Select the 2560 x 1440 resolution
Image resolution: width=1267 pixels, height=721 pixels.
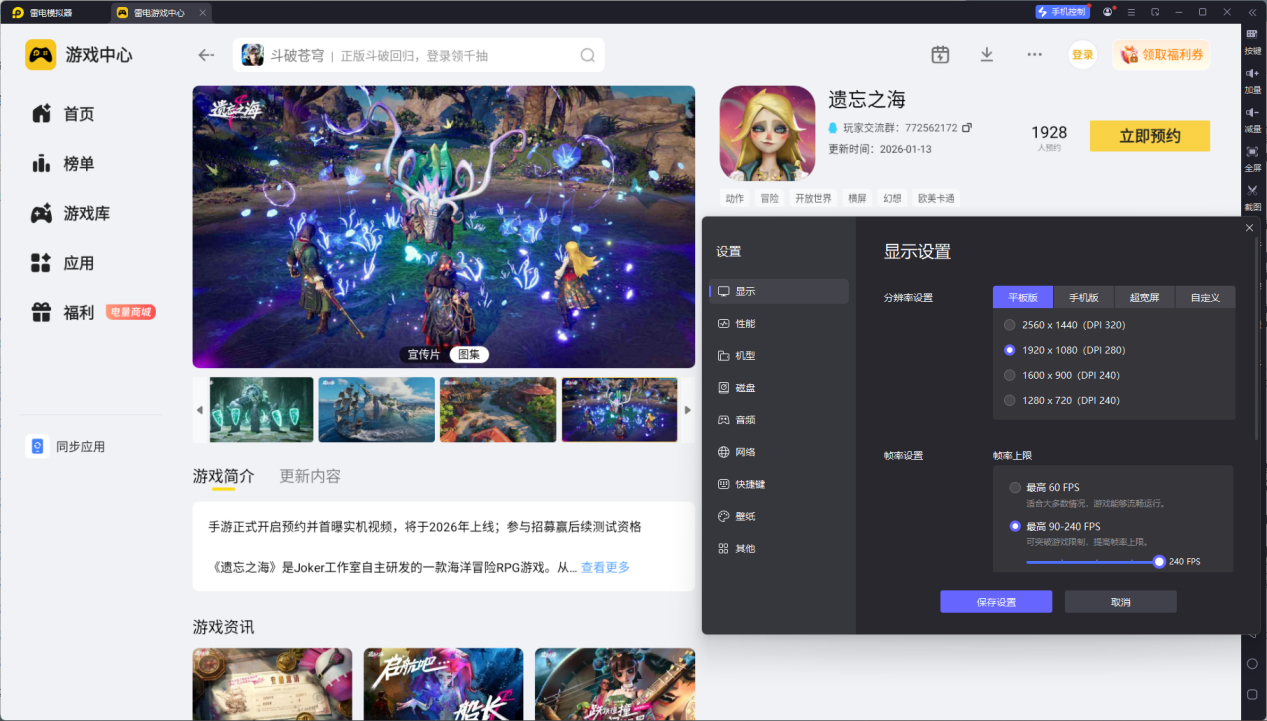coord(1064,325)
